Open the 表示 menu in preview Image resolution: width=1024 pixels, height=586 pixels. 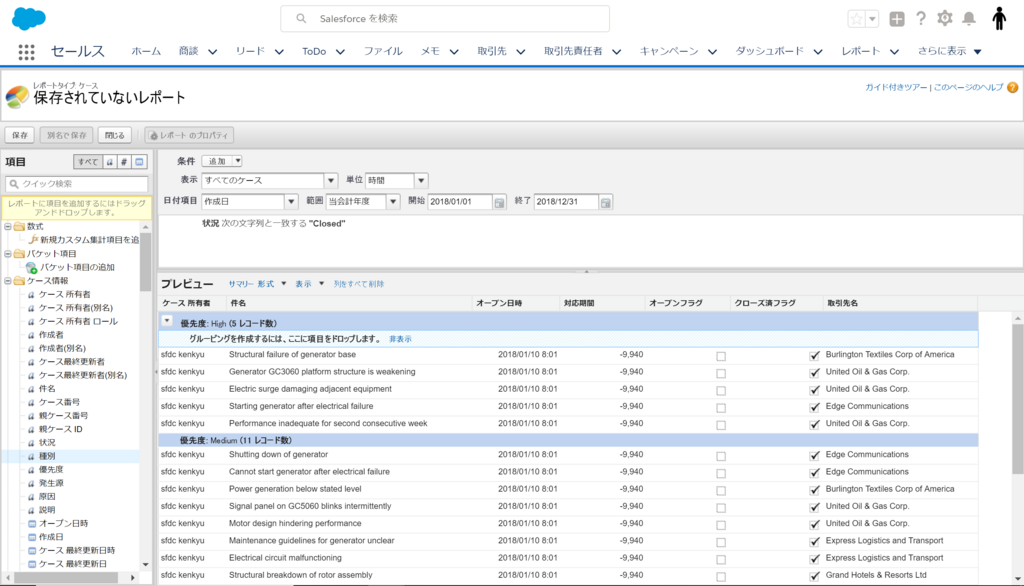(310, 284)
